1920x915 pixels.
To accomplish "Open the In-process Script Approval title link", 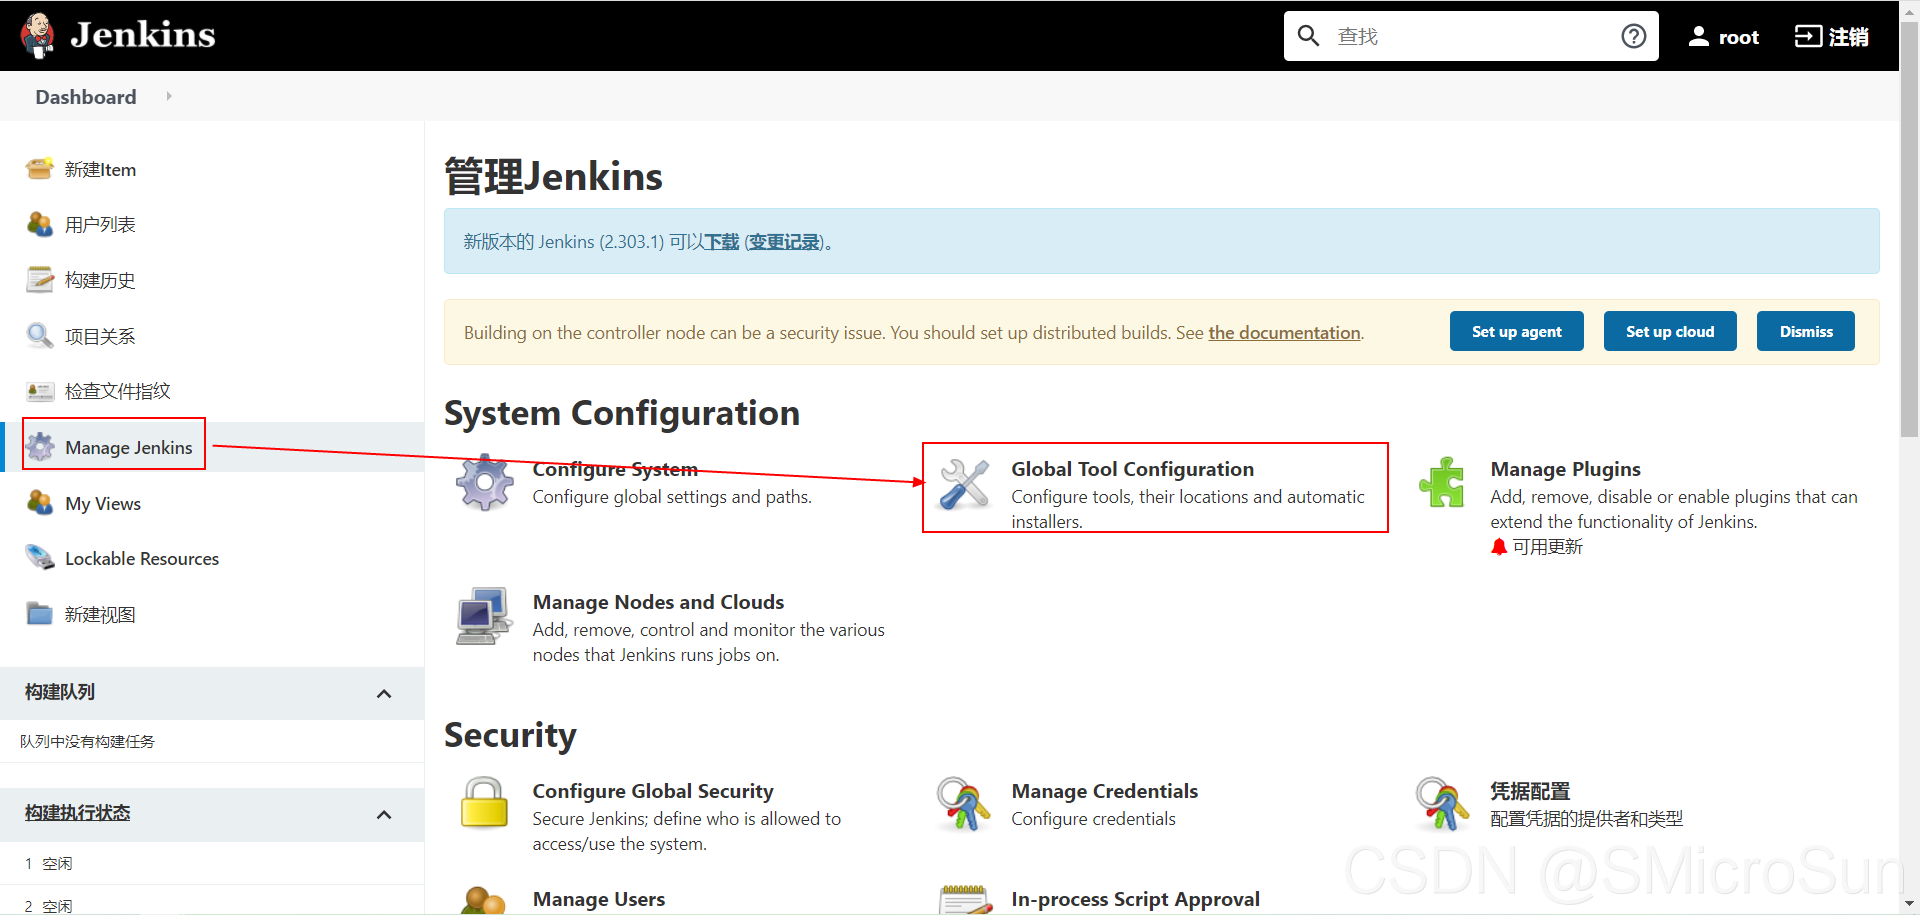I will coord(1135,899).
